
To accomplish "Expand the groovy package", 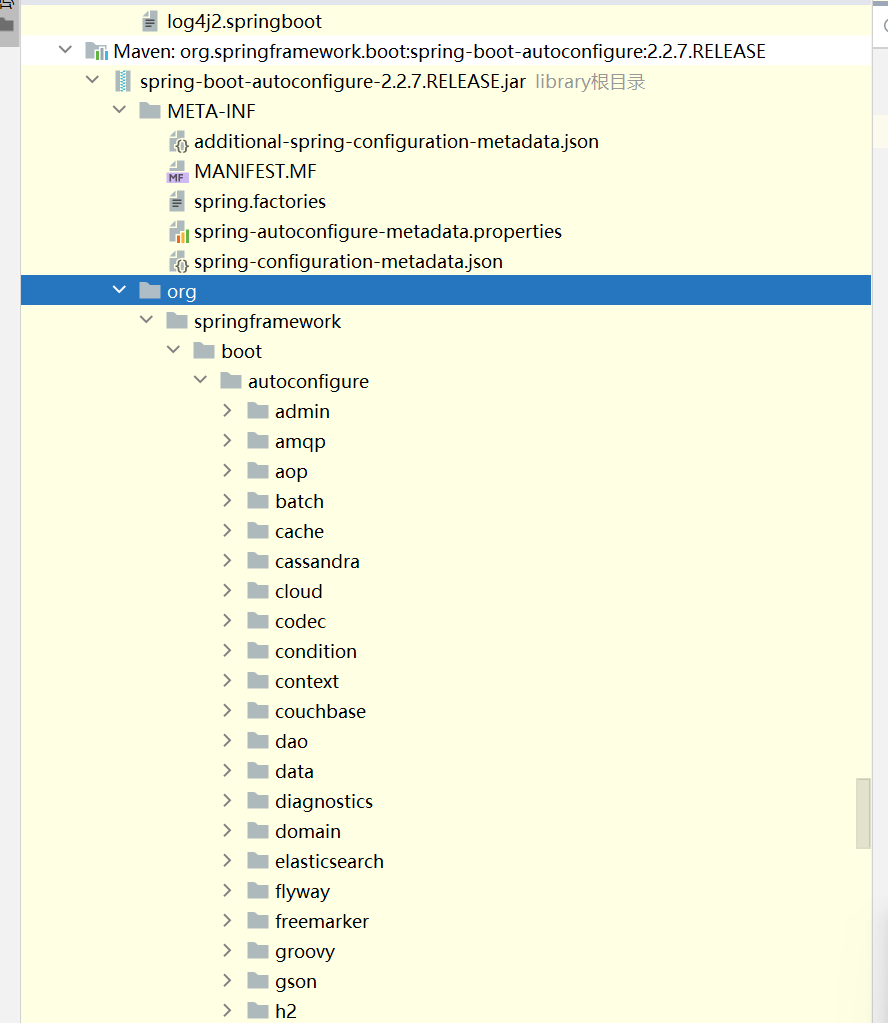I will [227, 951].
